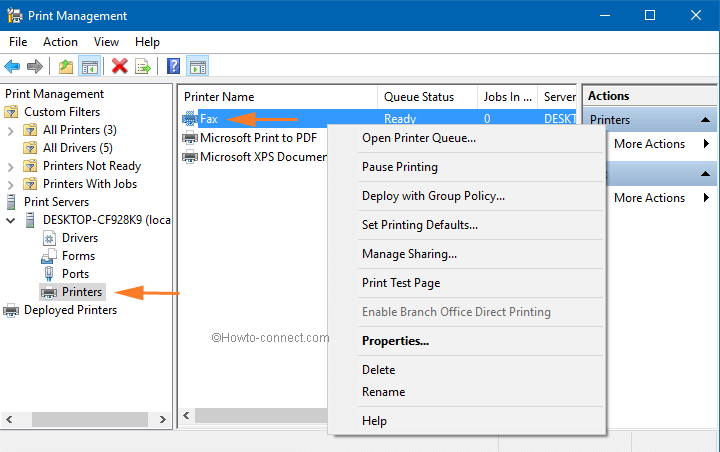
Task: Choose Rename from context menu
Action: coord(466,392)
